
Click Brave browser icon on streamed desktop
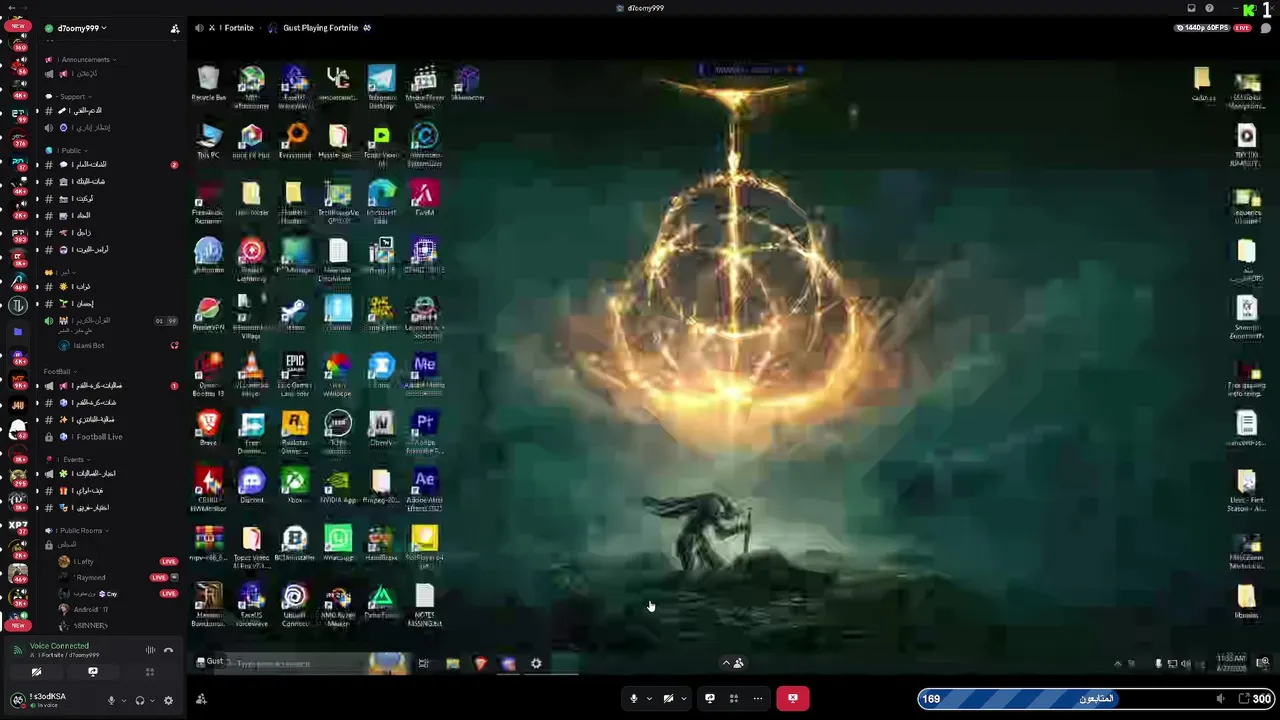208,428
